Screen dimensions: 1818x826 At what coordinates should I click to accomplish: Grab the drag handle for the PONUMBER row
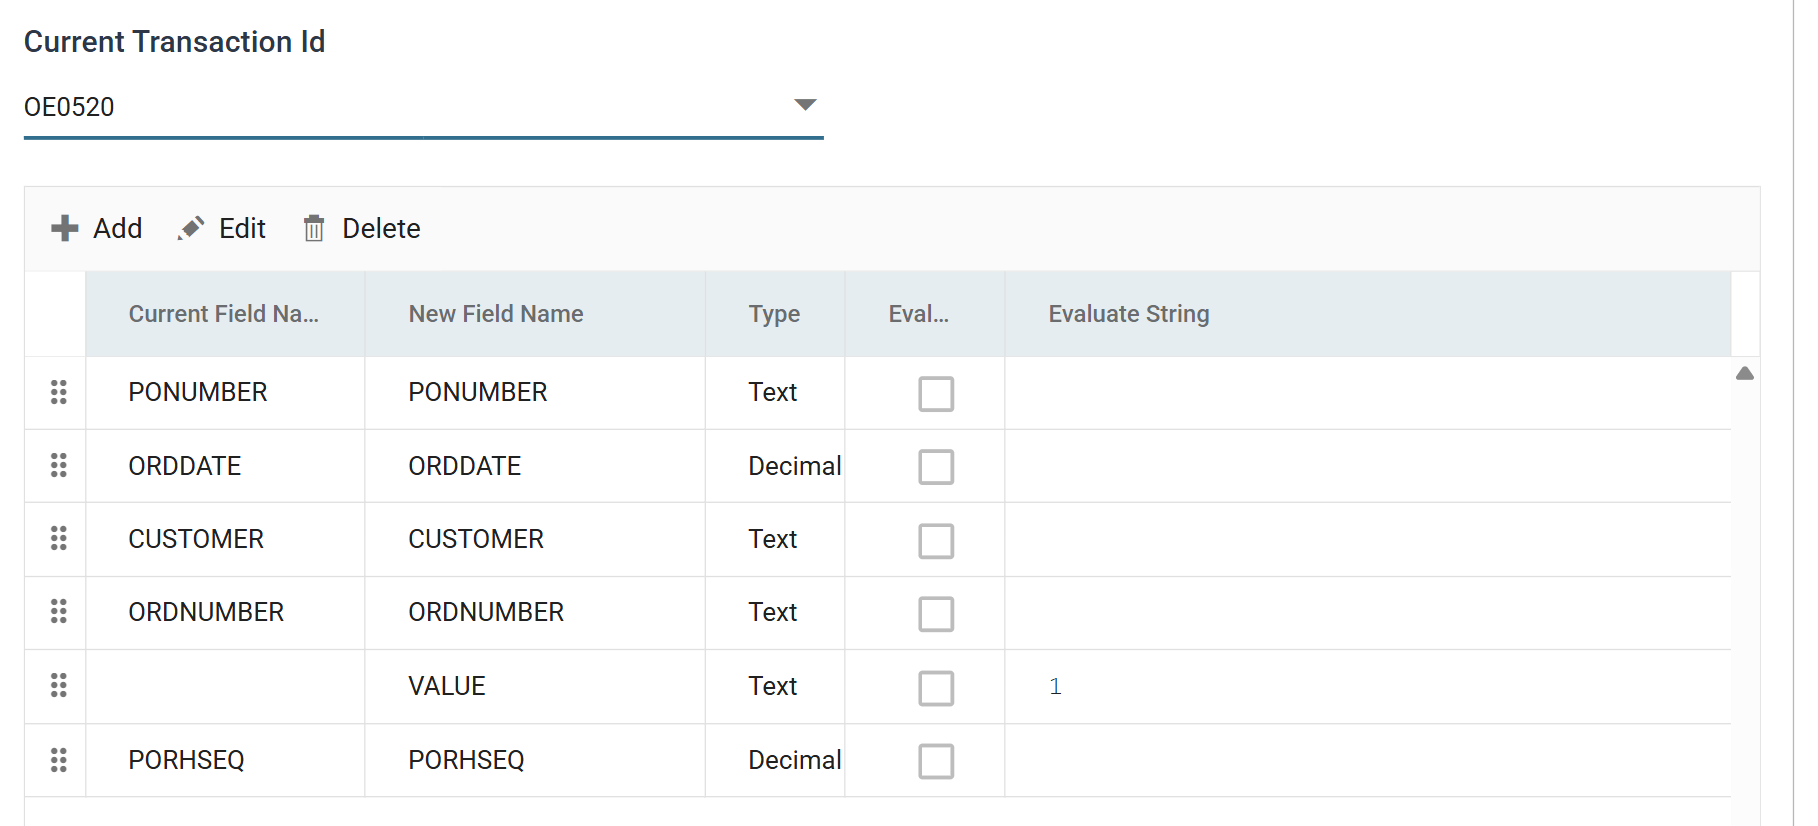59,392
